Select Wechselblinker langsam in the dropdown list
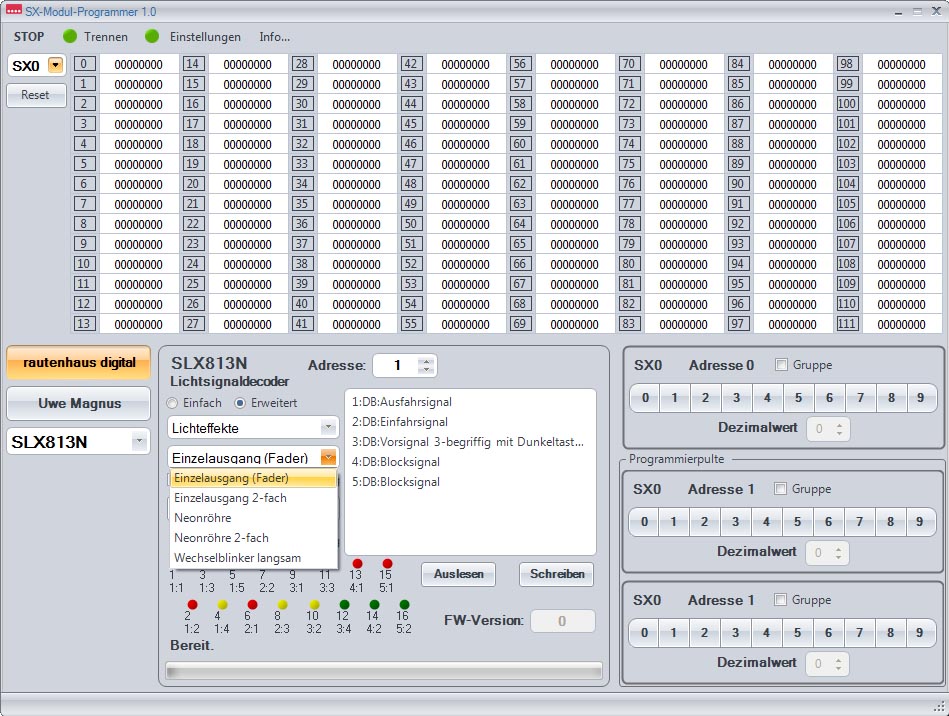949x716 pixels. tap(237, 558)
